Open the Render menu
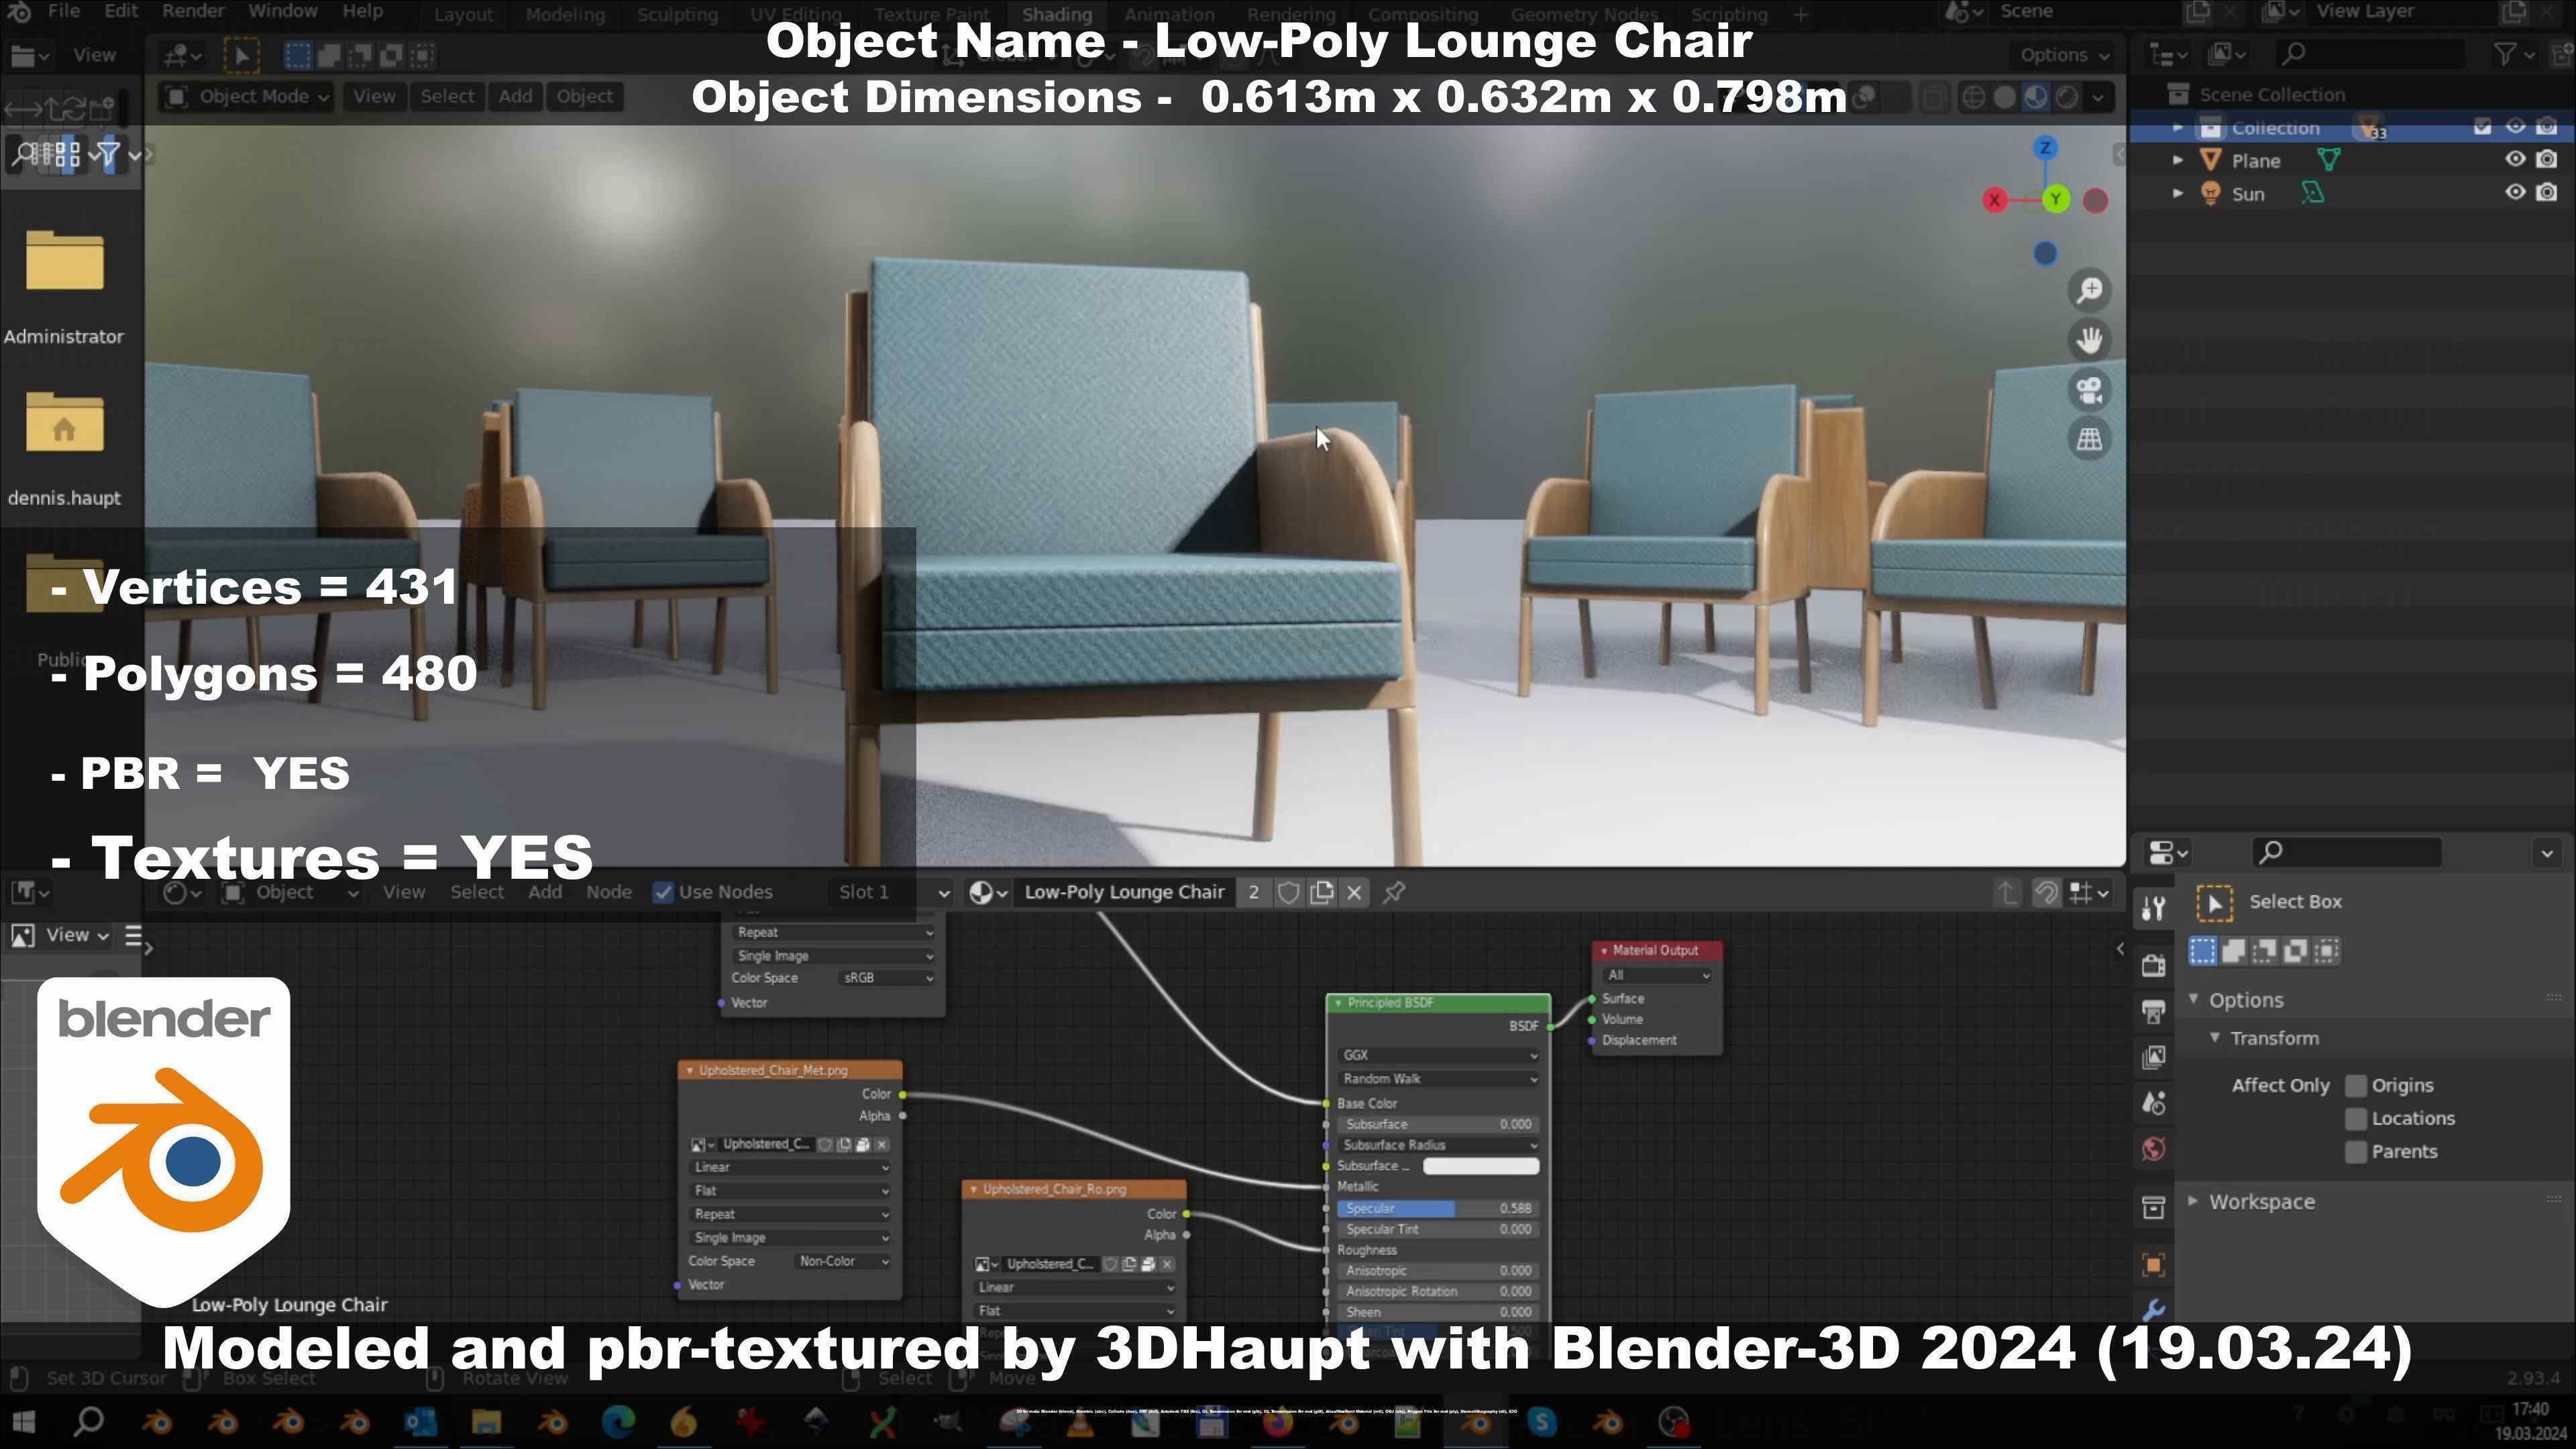Image resolution: width=2576 pixels, height=1449 pixels. pos(193,11)
